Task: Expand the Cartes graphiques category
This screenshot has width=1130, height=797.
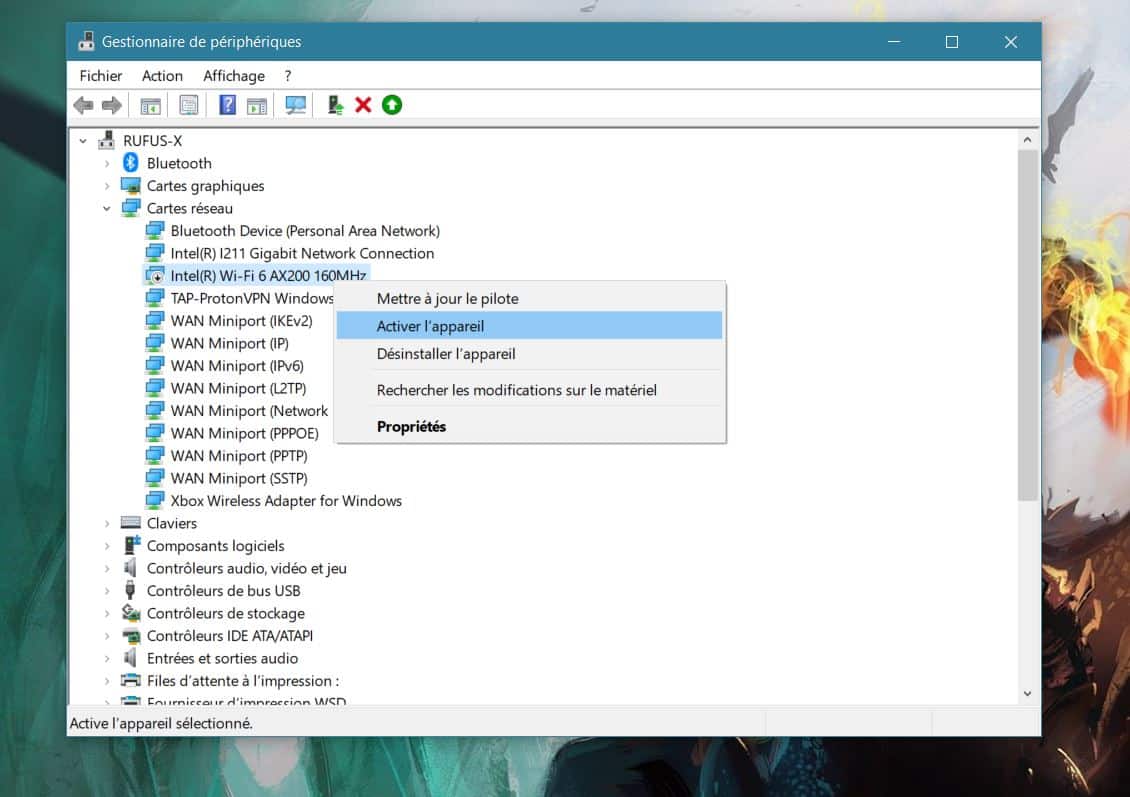Action: tap(107, 186)
